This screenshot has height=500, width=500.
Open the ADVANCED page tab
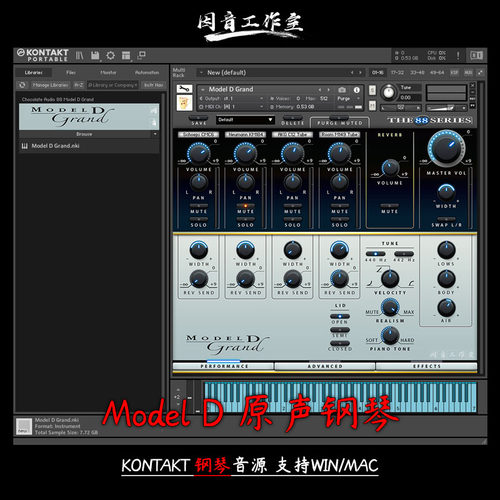coord(325,366)
